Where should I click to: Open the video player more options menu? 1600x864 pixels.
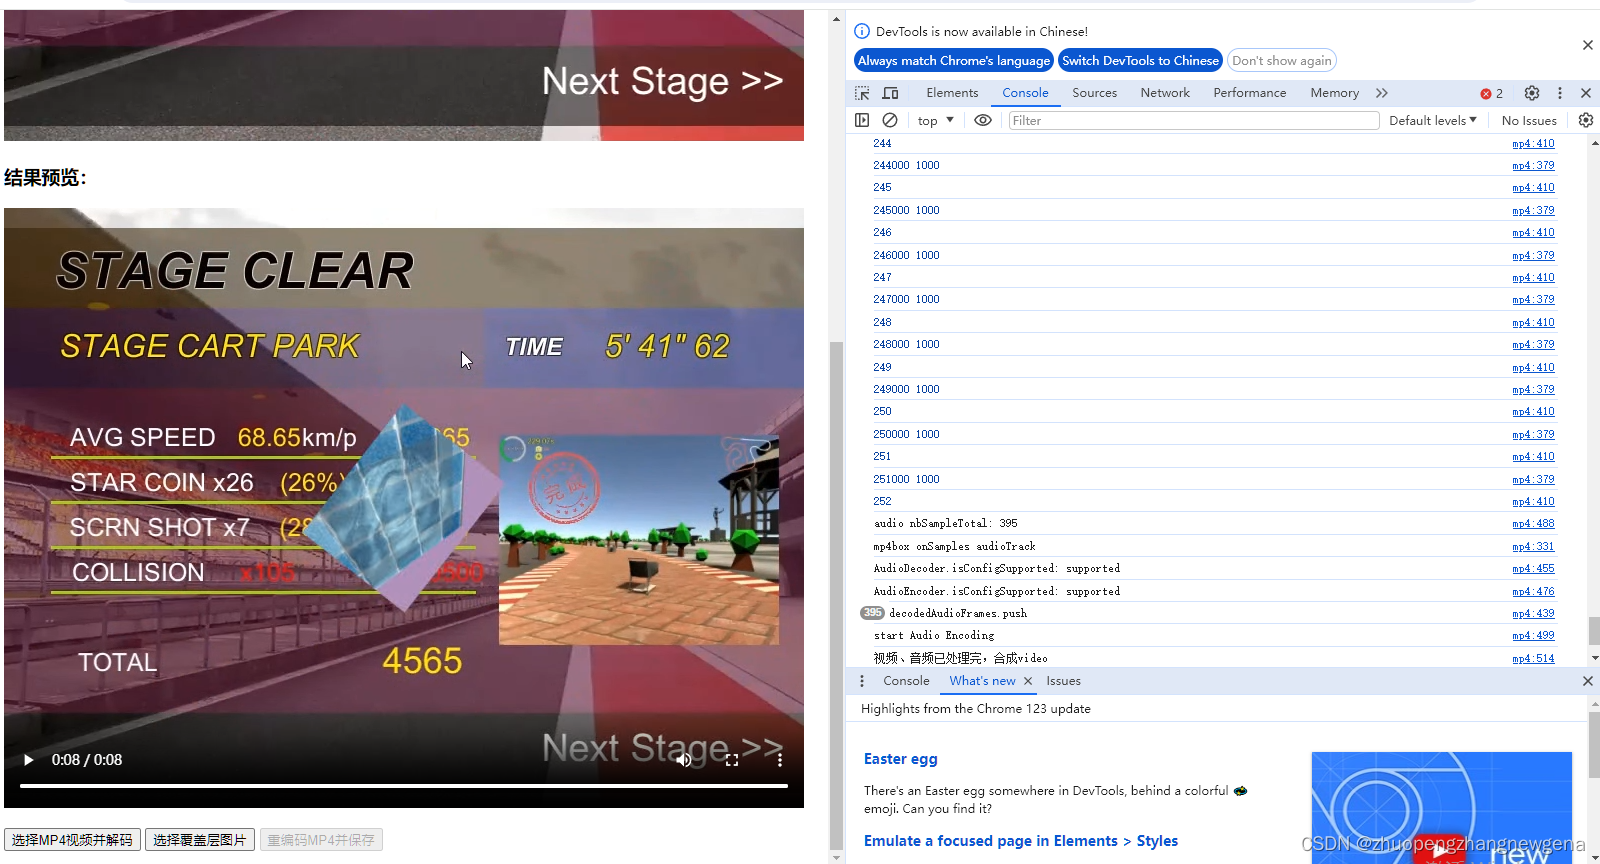[x=780, y=760]
